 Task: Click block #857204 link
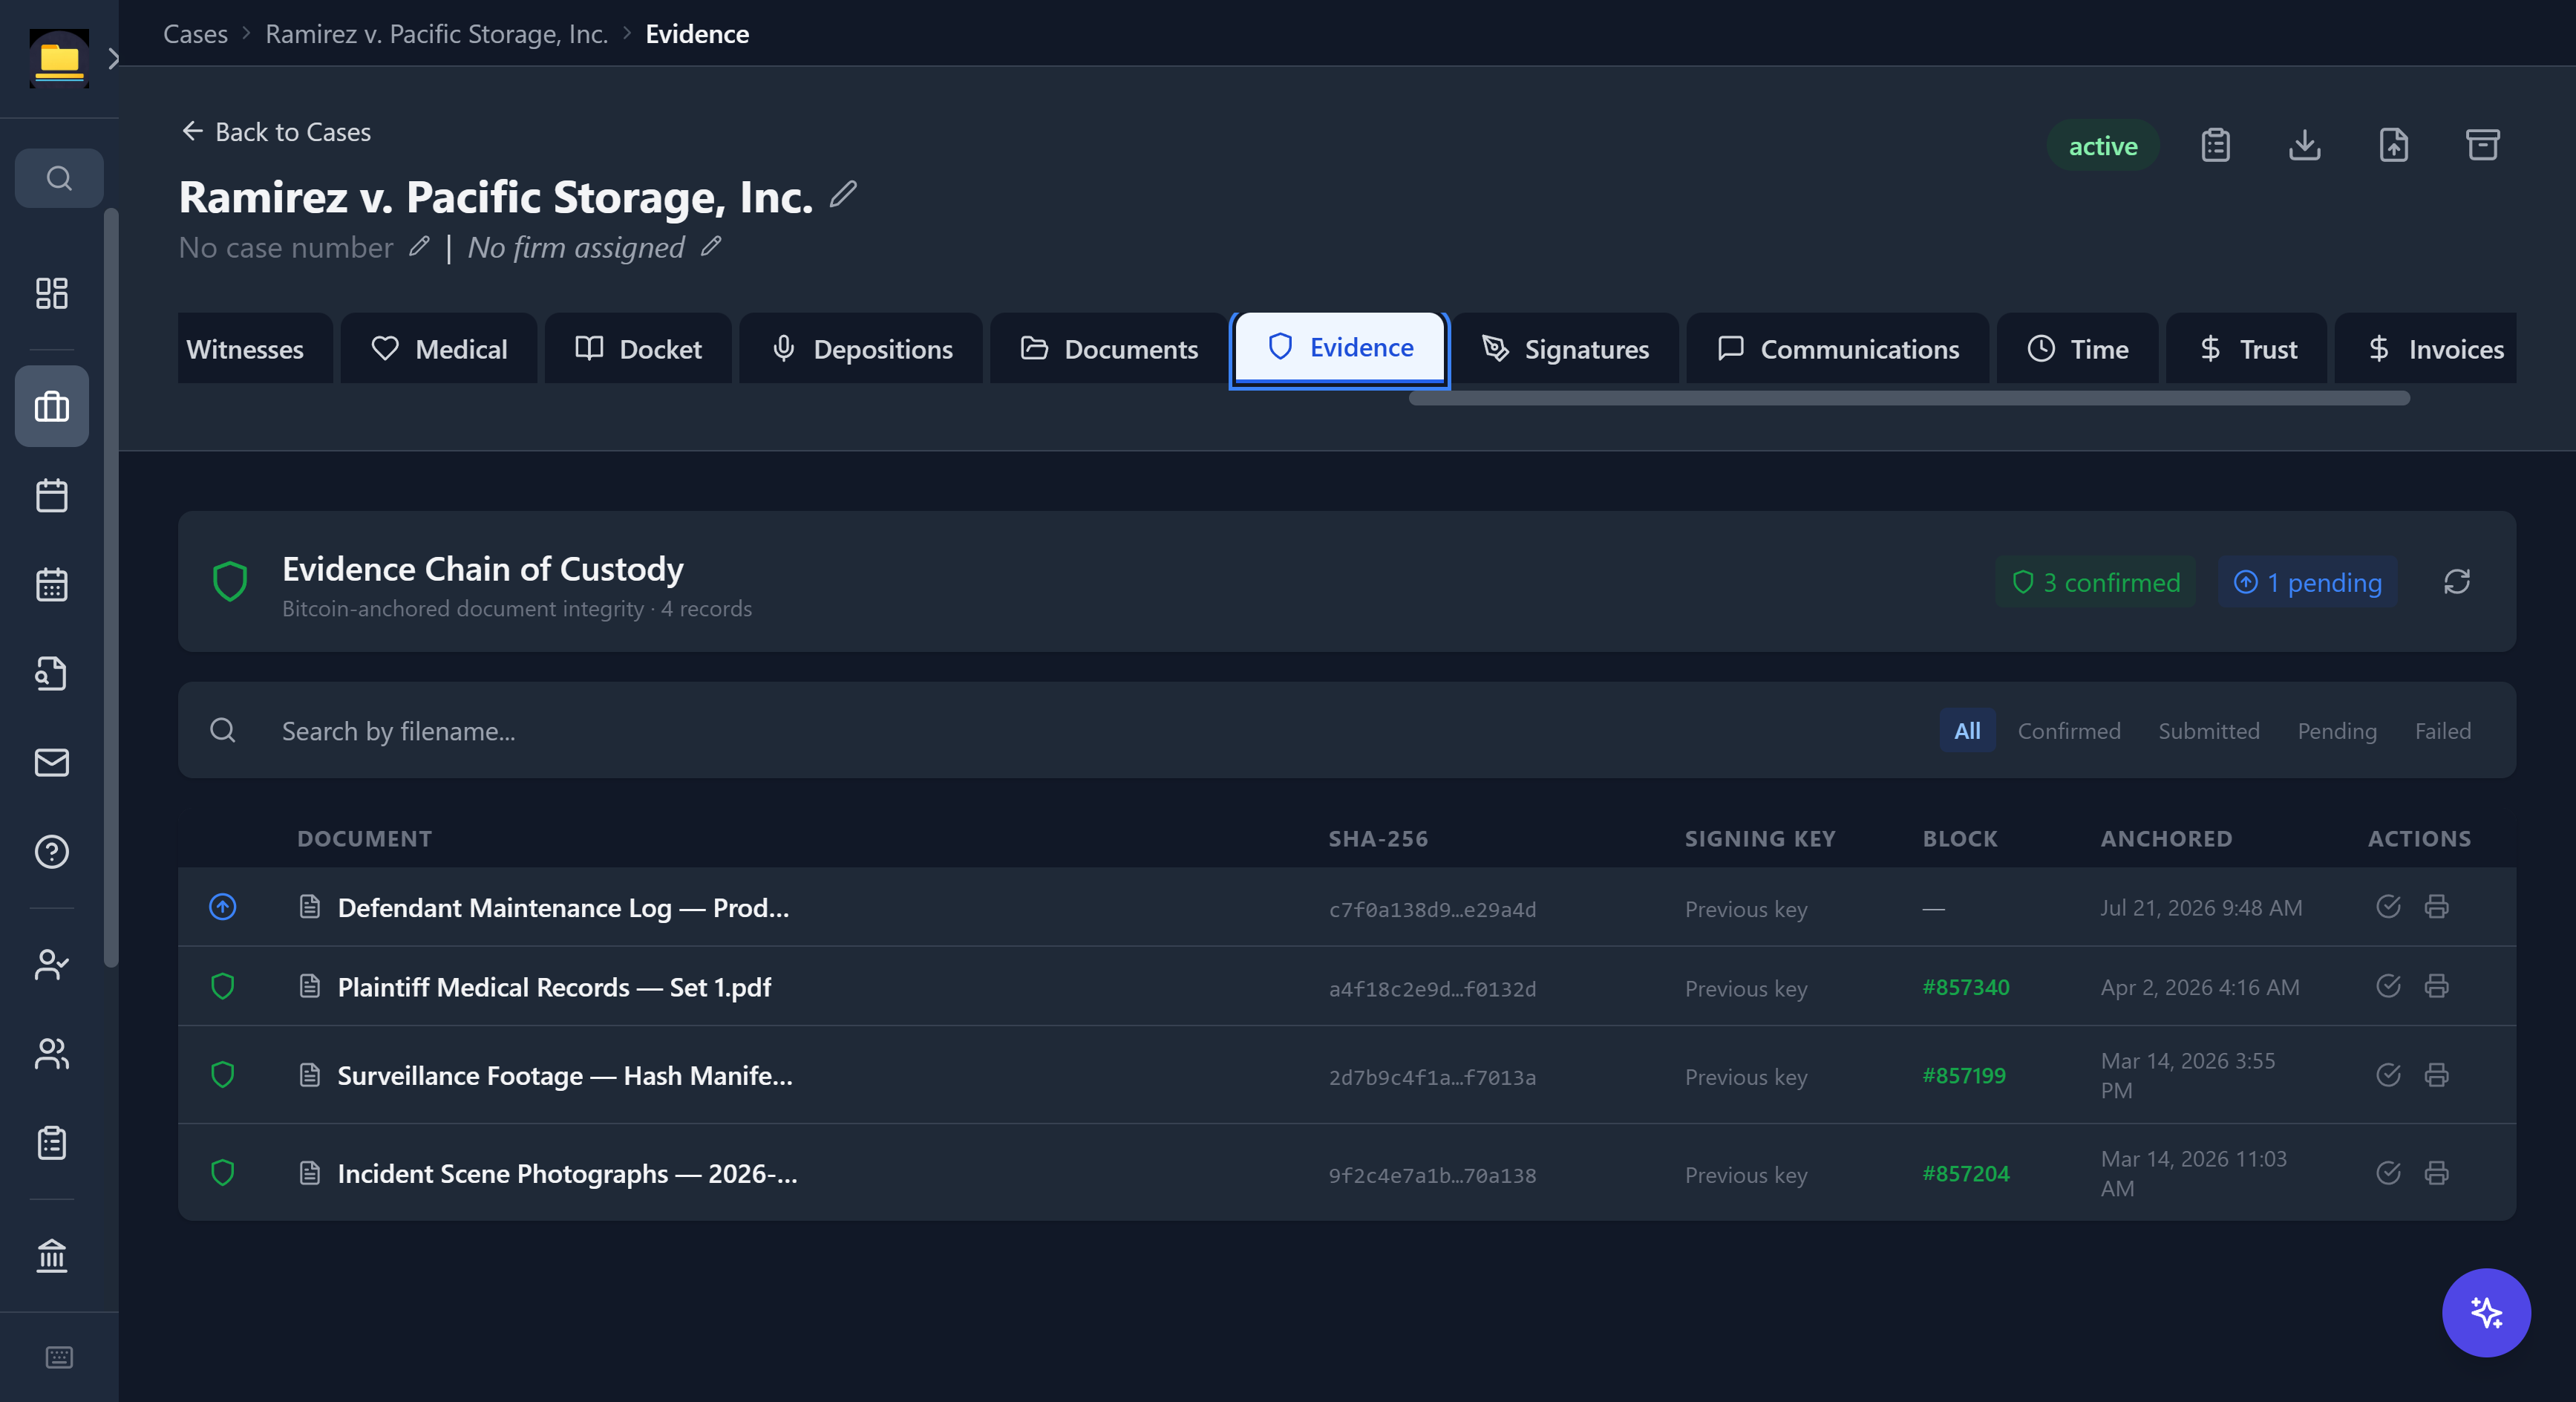tap(1965, 1173)
